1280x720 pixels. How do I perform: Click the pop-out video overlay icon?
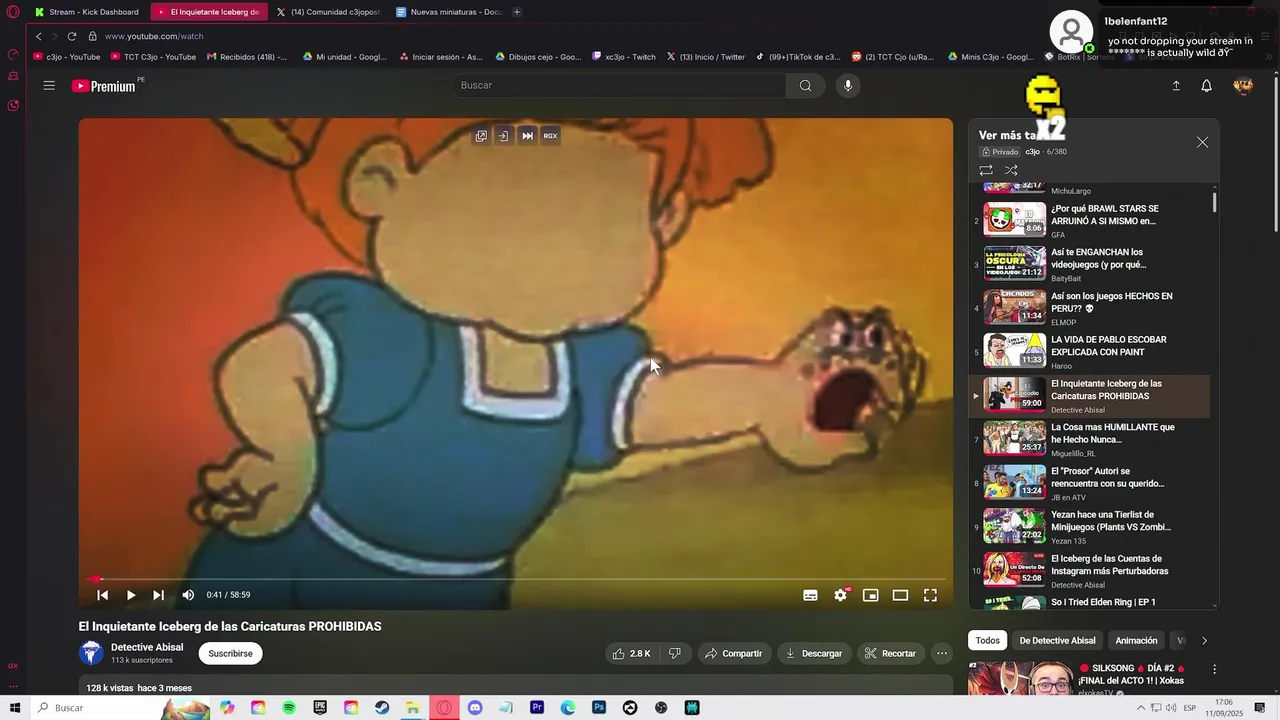[x=481, y=136]
